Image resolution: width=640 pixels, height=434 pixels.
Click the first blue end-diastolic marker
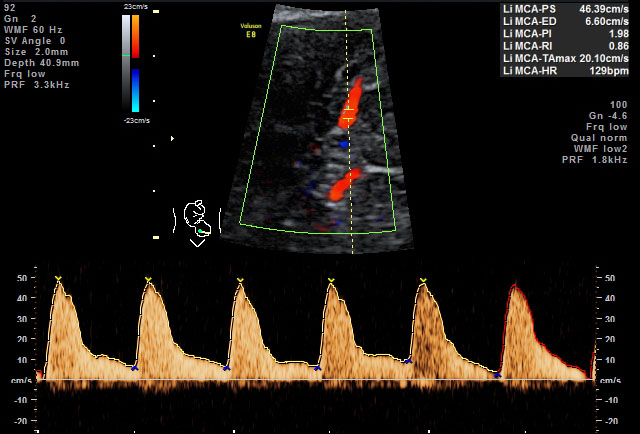(135, 368)
